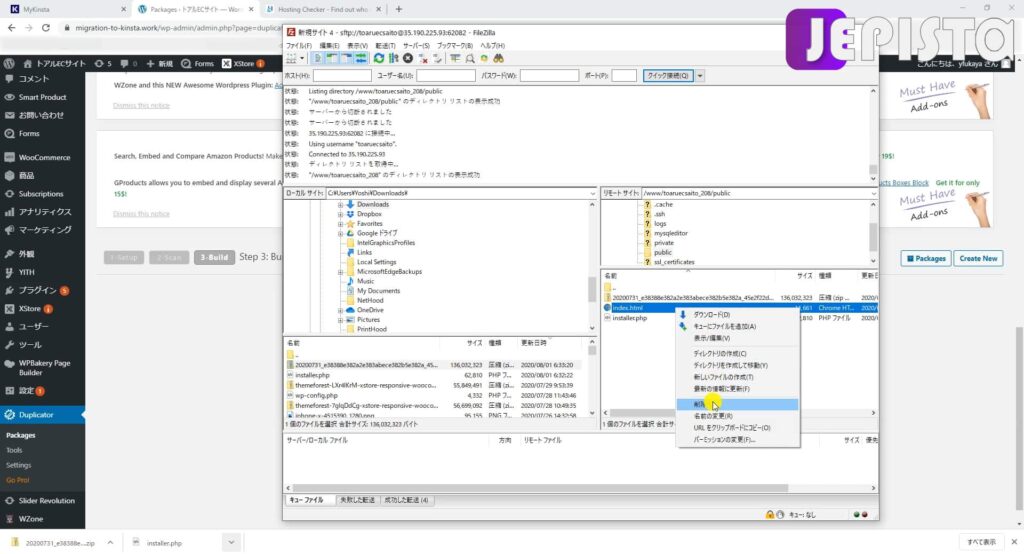Select wp-config.php in the local file list
This screenshot has height=554, width=1024.
[x=316, y=395]
